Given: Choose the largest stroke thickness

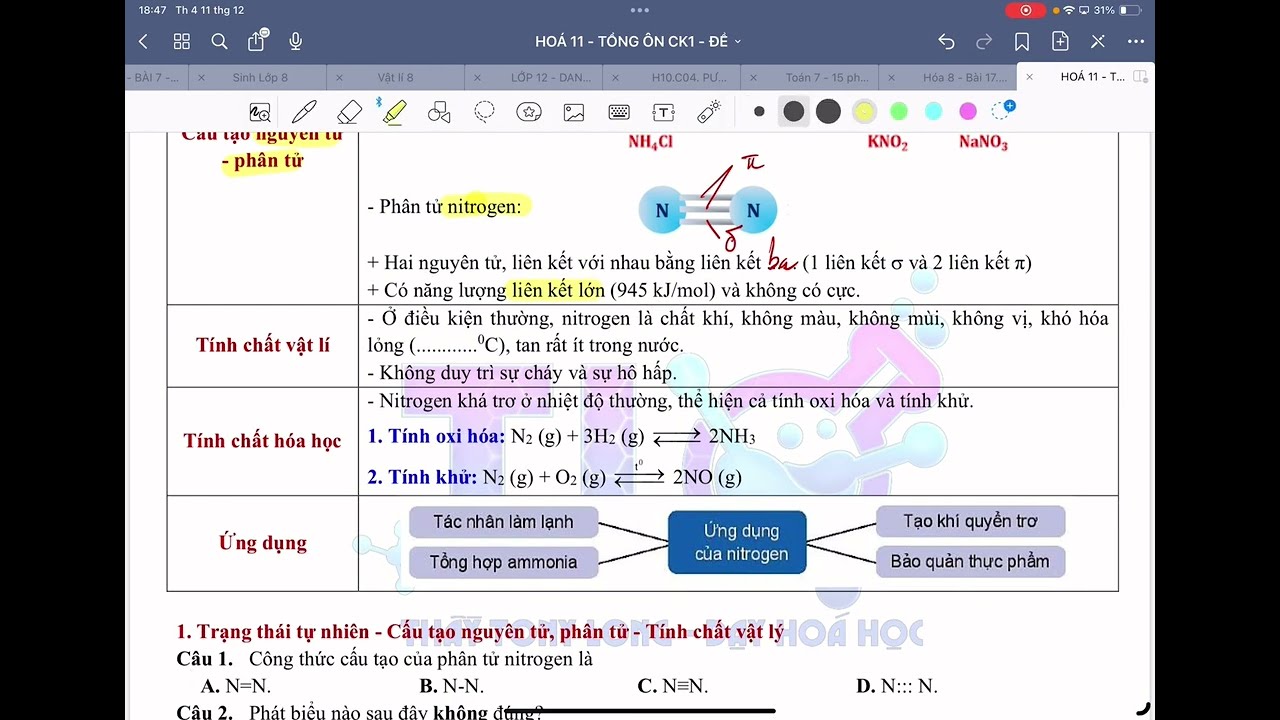Looking at the screenshot, I should click(828, 112).
